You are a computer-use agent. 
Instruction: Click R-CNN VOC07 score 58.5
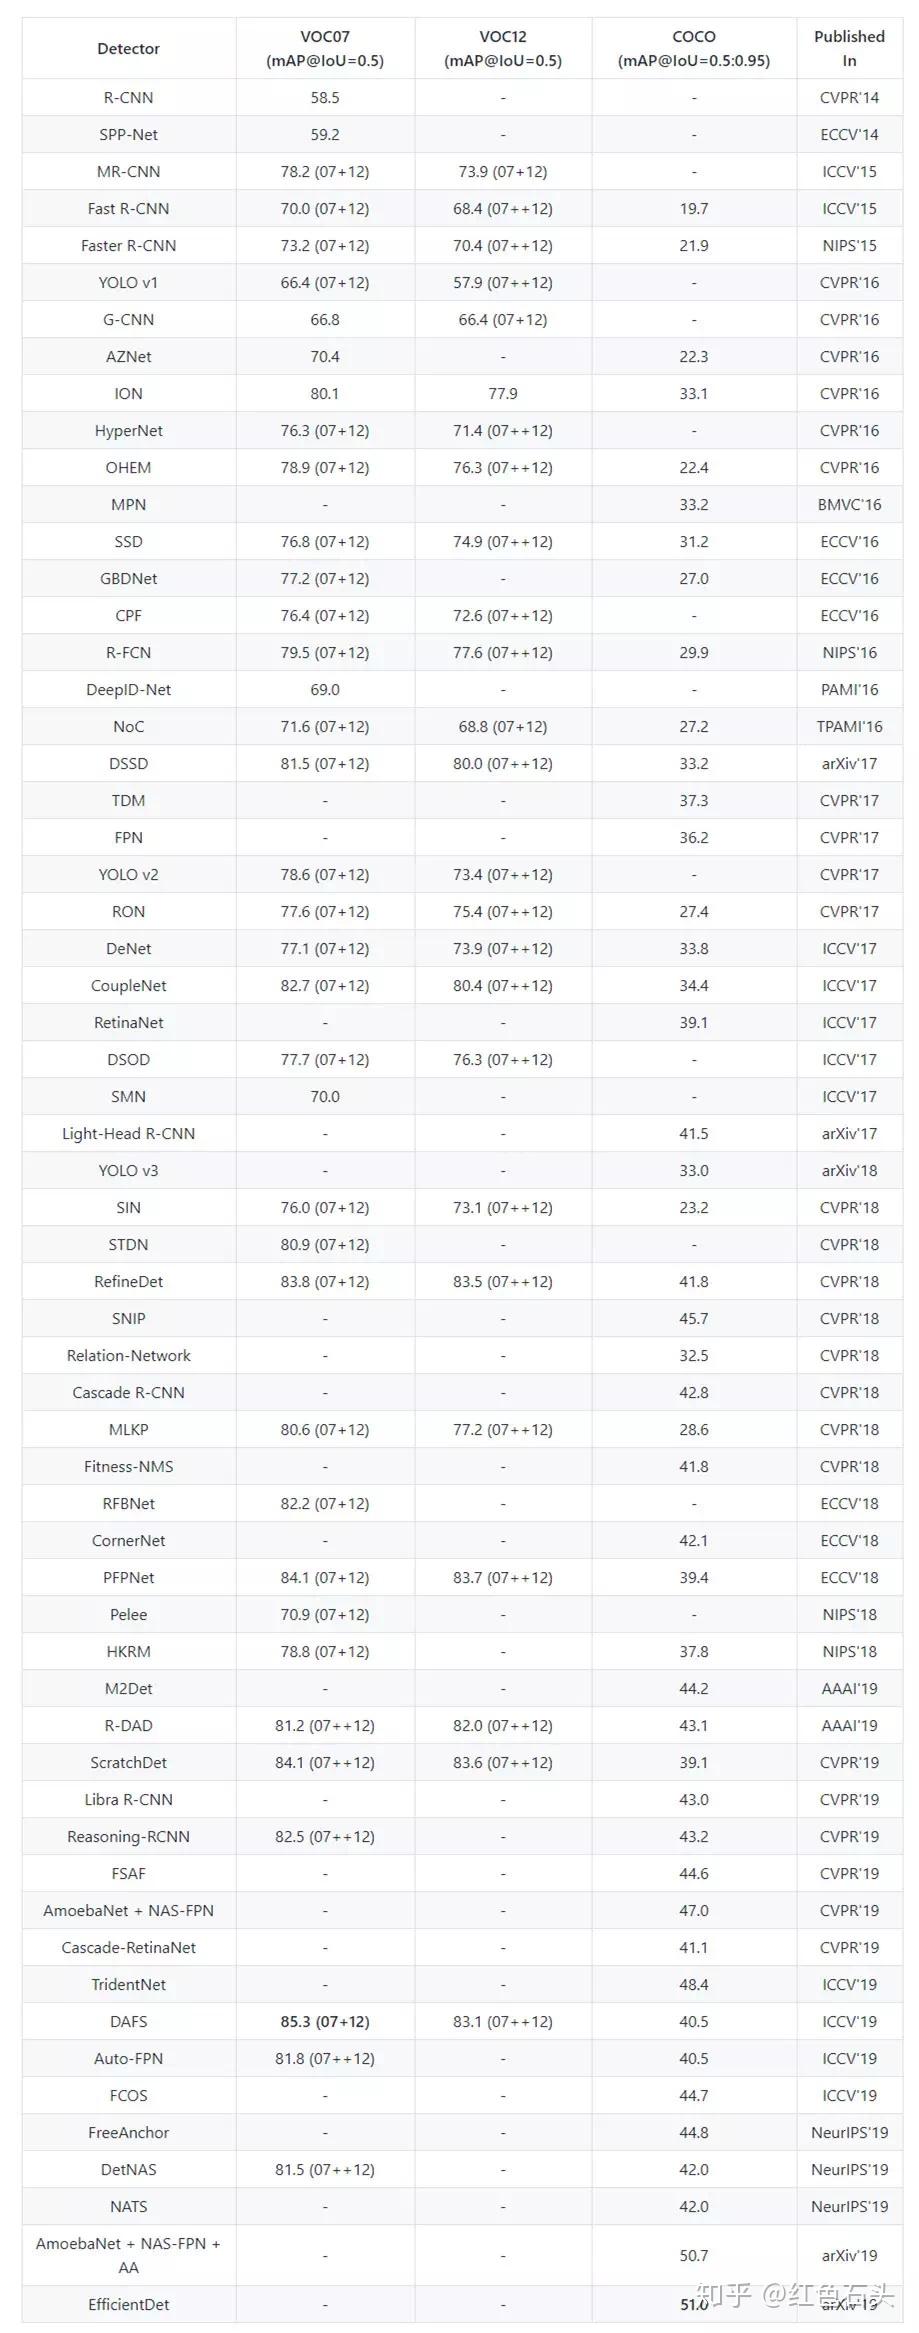324,97
